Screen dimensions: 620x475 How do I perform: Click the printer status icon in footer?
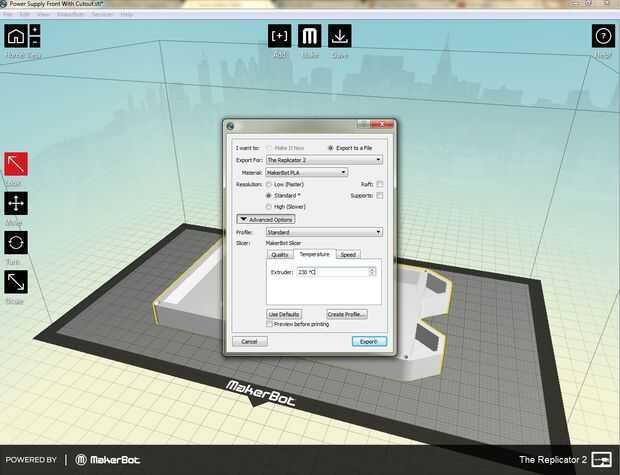pyautogui.click(x=602, y=460)
